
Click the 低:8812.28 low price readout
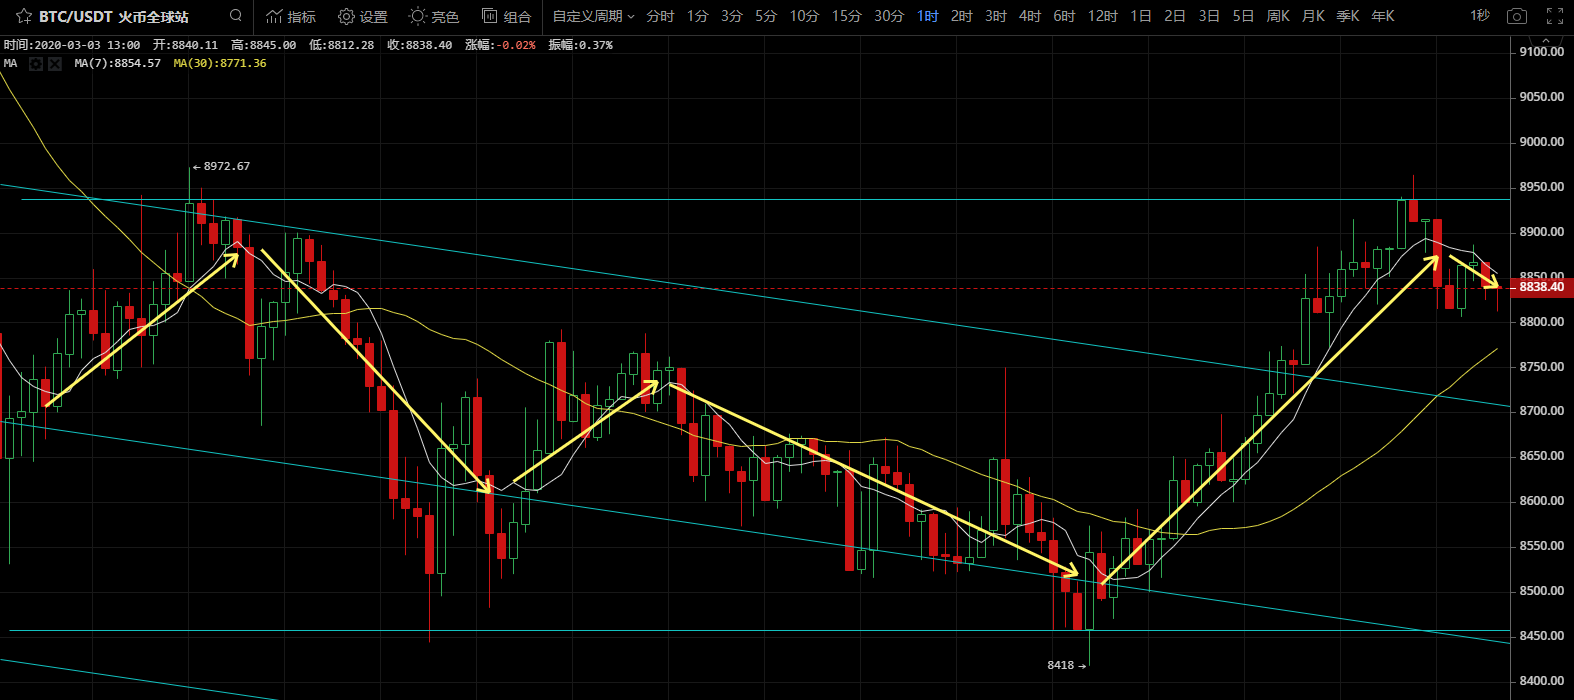pos(341,45)
